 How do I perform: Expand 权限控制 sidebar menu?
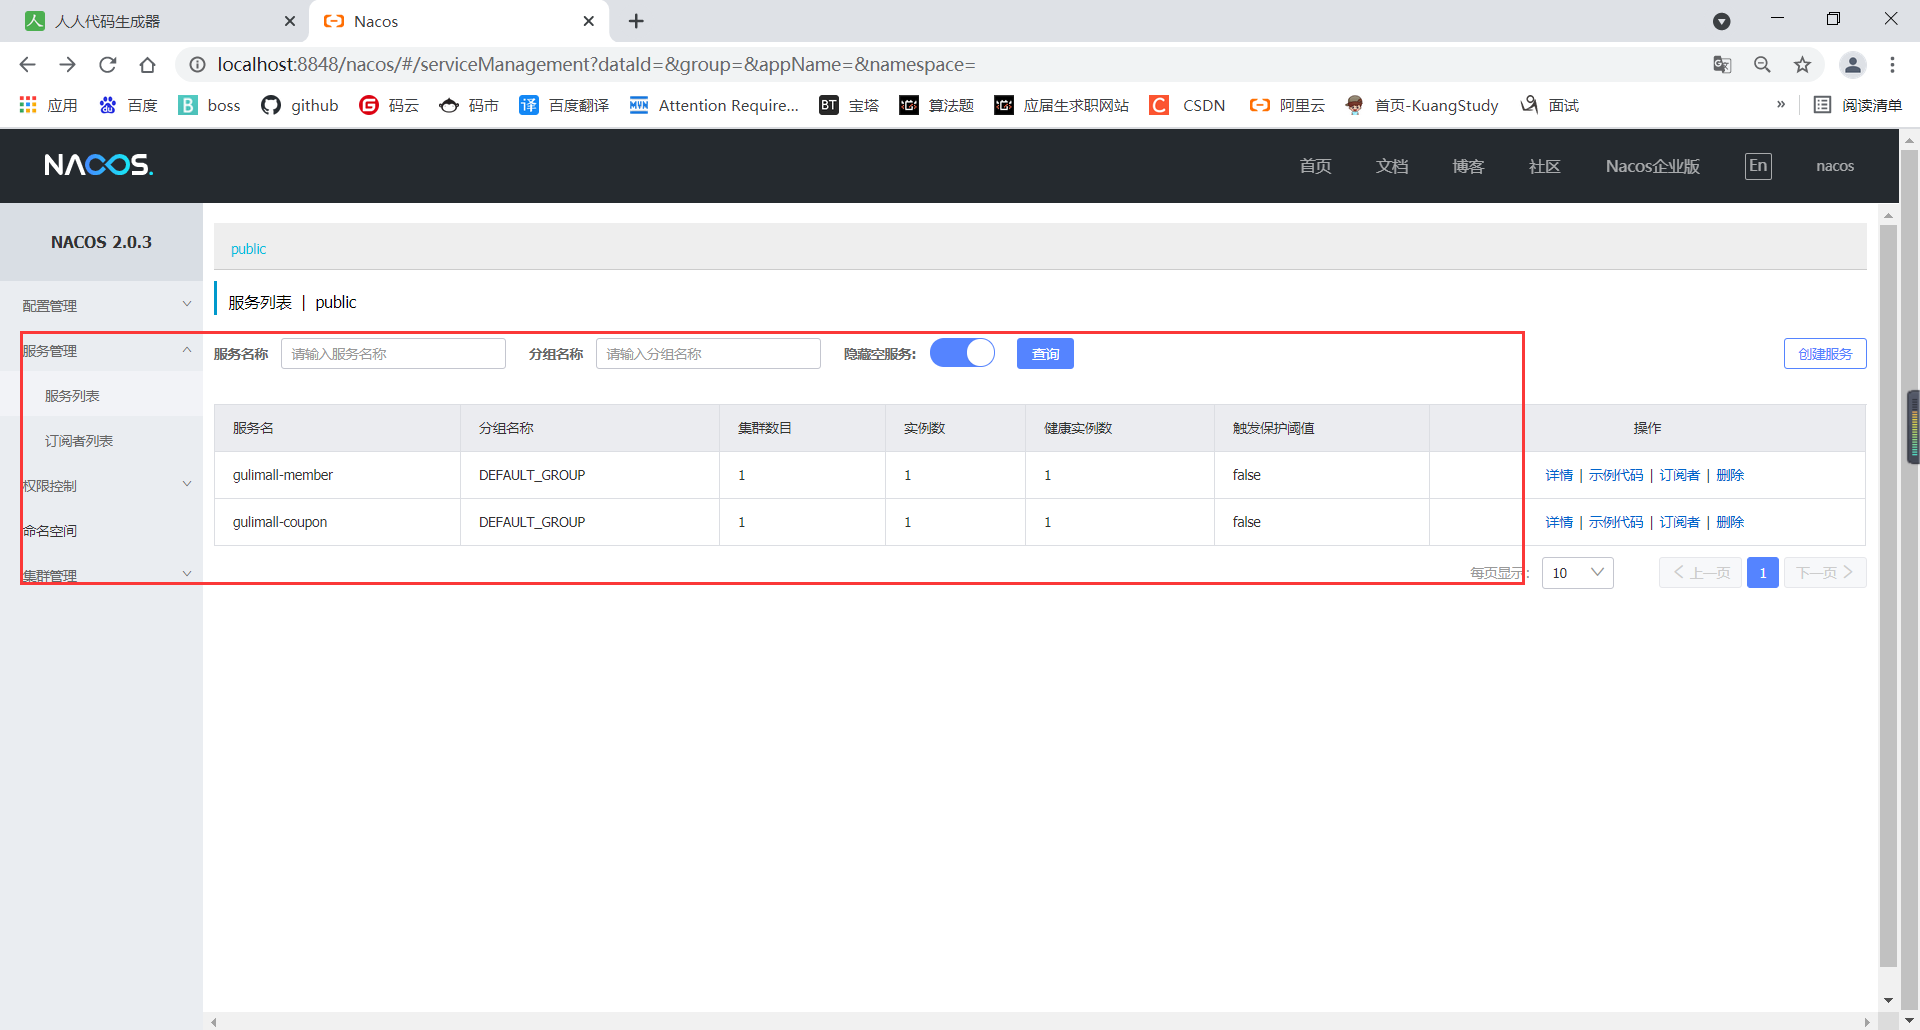[x=101, y=485]
